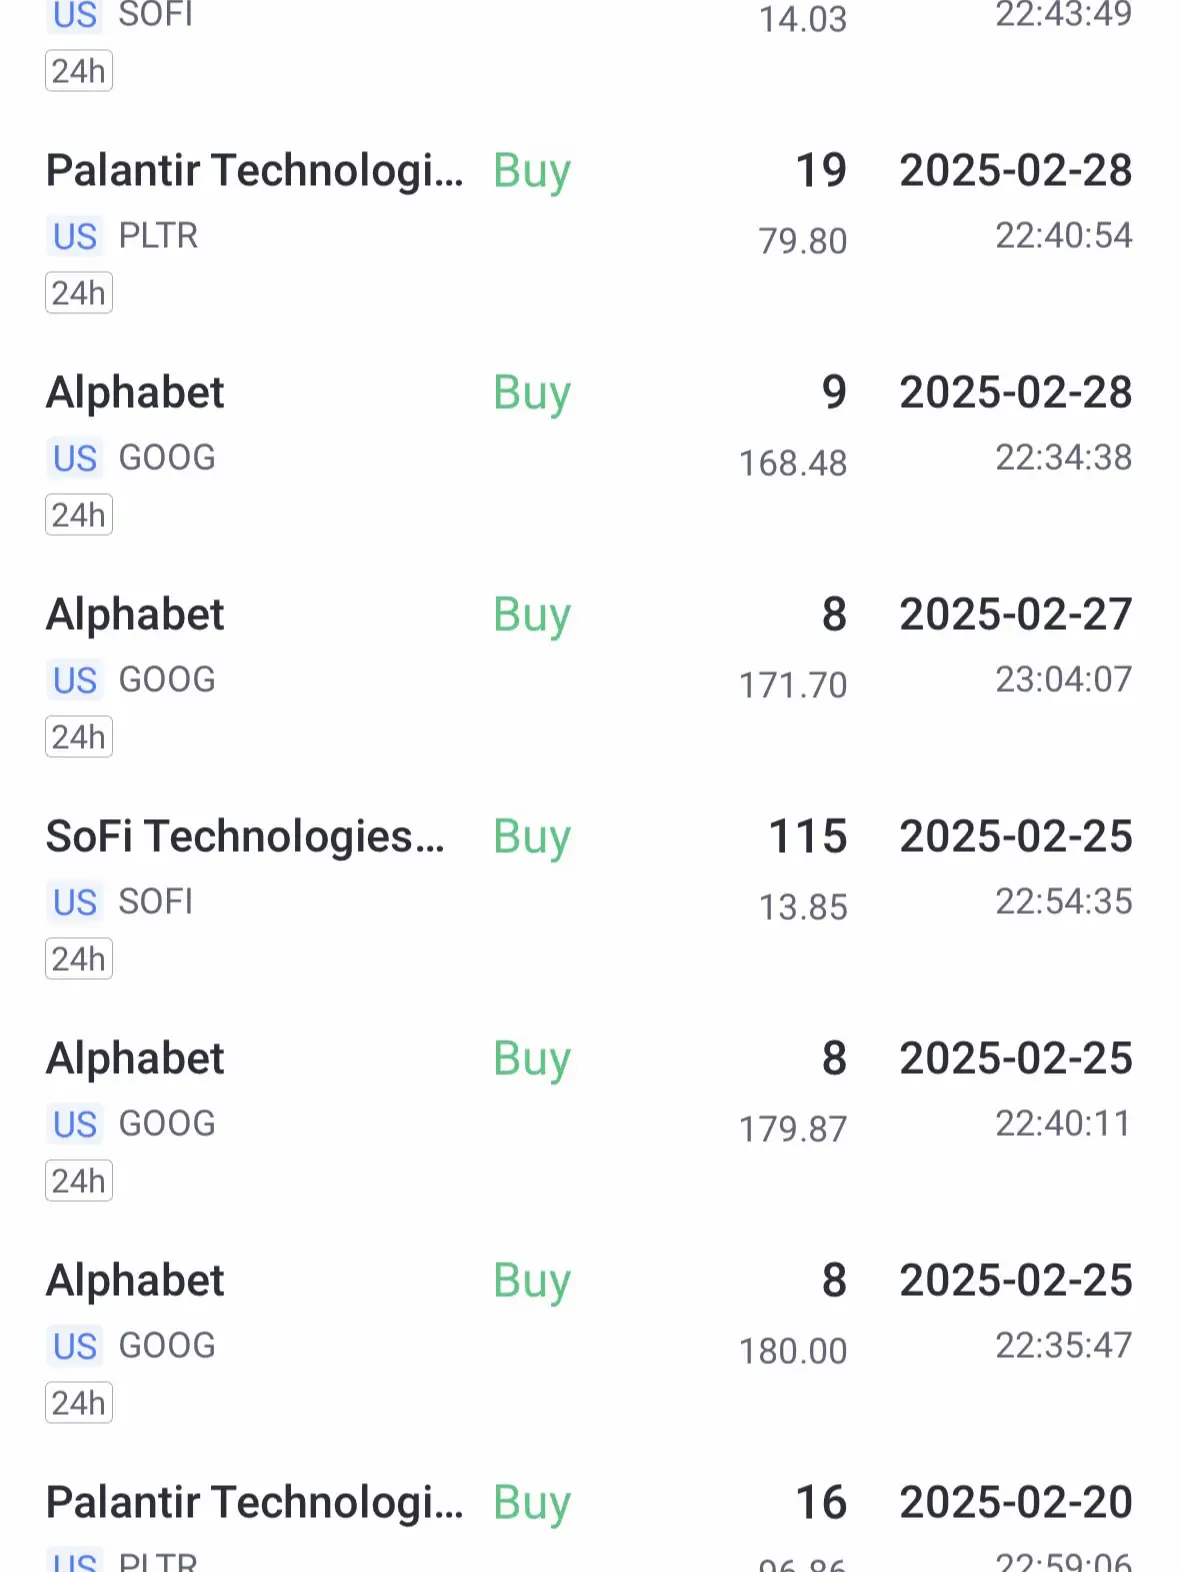The height and width of the screenshot is (1572, 1179).
Task: Click the 180.00 price of the Alphabet order
Action: (x=793, y=1351)
